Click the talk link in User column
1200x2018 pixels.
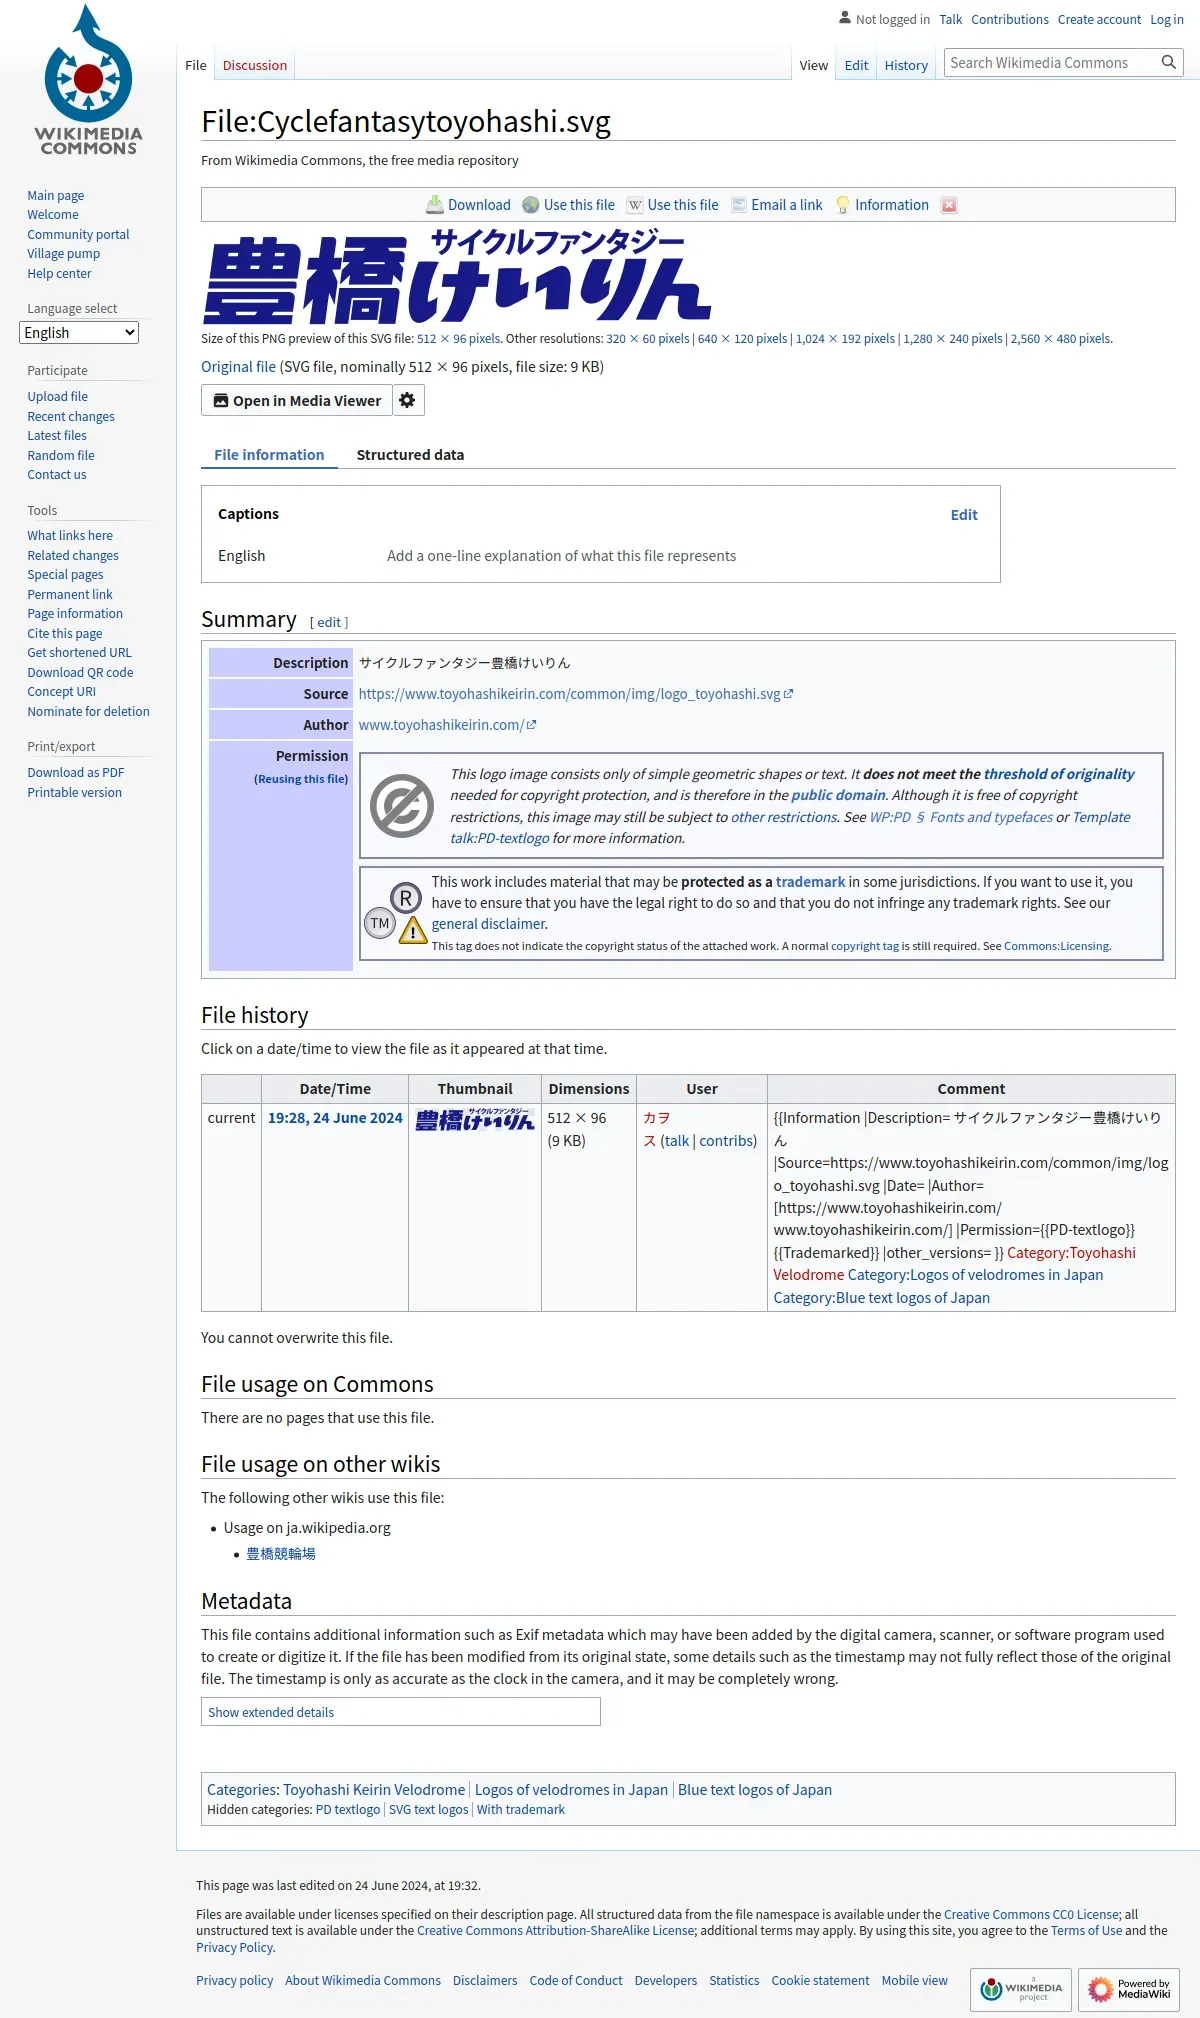677,1141
